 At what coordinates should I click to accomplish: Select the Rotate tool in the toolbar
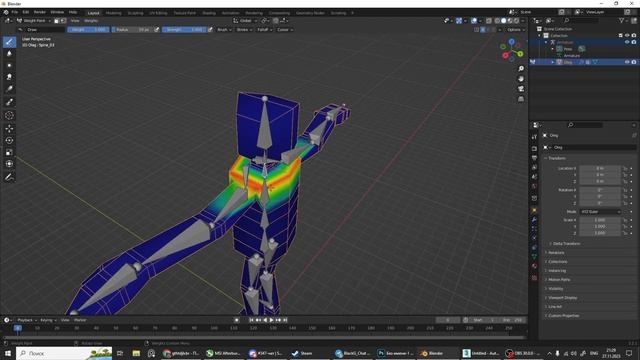(x=9, y=140)
